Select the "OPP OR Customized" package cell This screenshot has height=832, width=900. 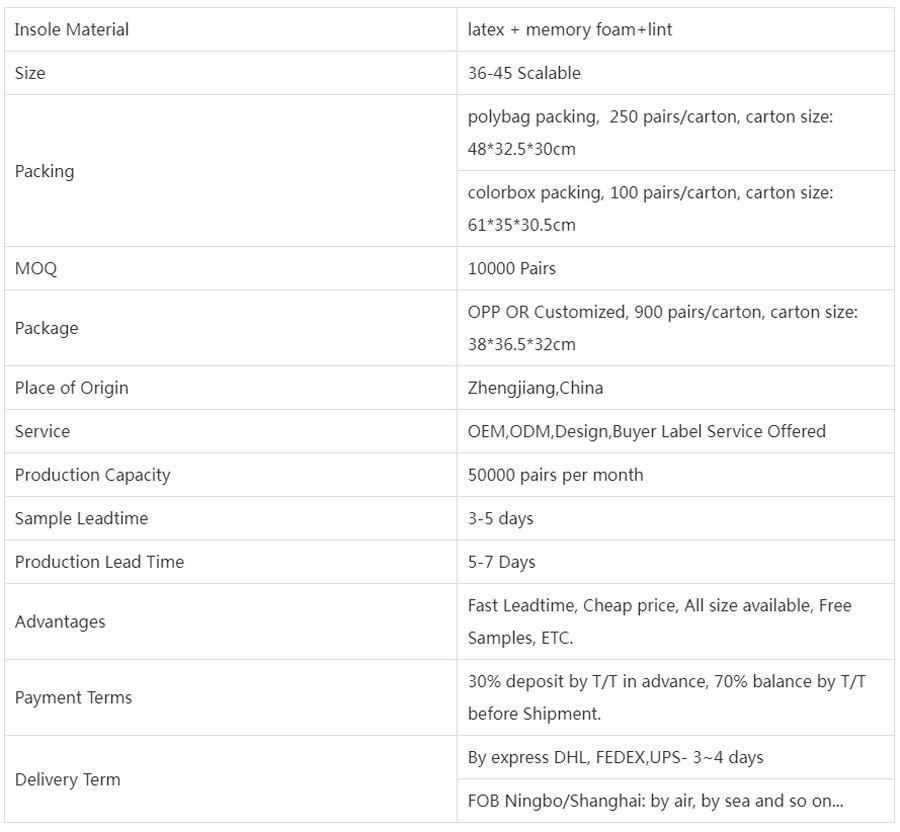pyautogui.click(x=662, y=328)
